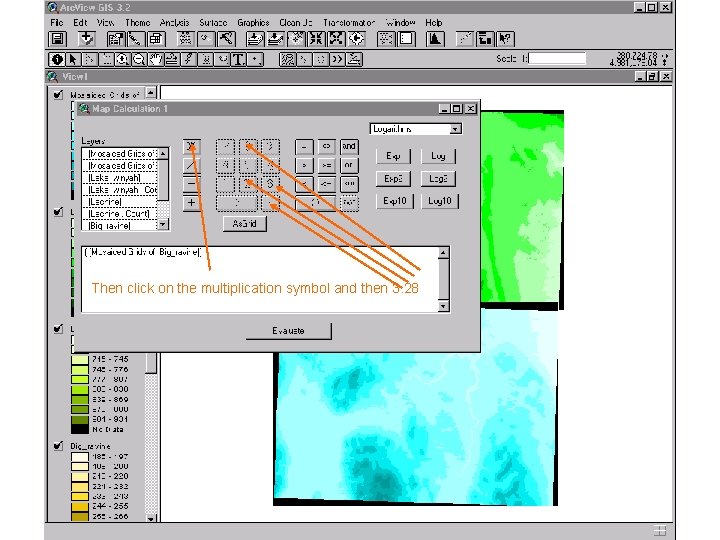Image resolution: width=720 pixels, height=540 pixels.
Task: Click the Add Theme toolbar icon
Action: (86, 39)
